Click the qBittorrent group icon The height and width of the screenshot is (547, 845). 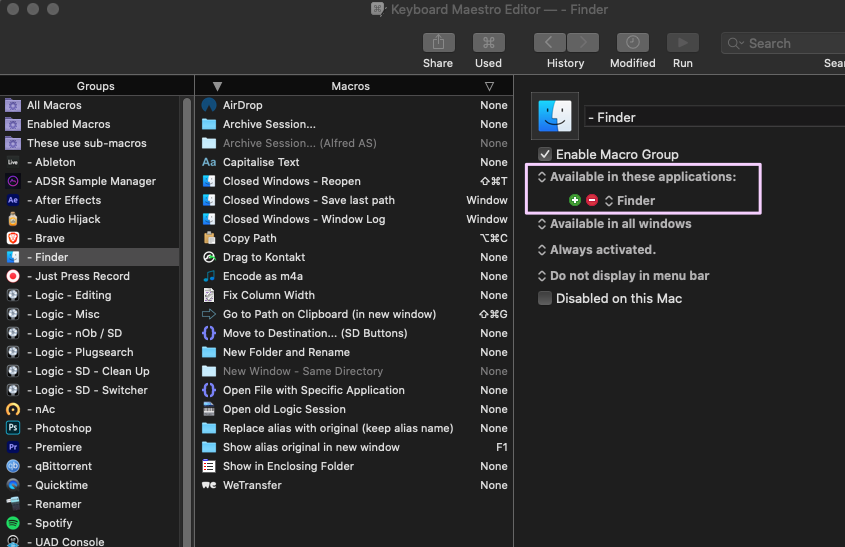click(13, 466)
